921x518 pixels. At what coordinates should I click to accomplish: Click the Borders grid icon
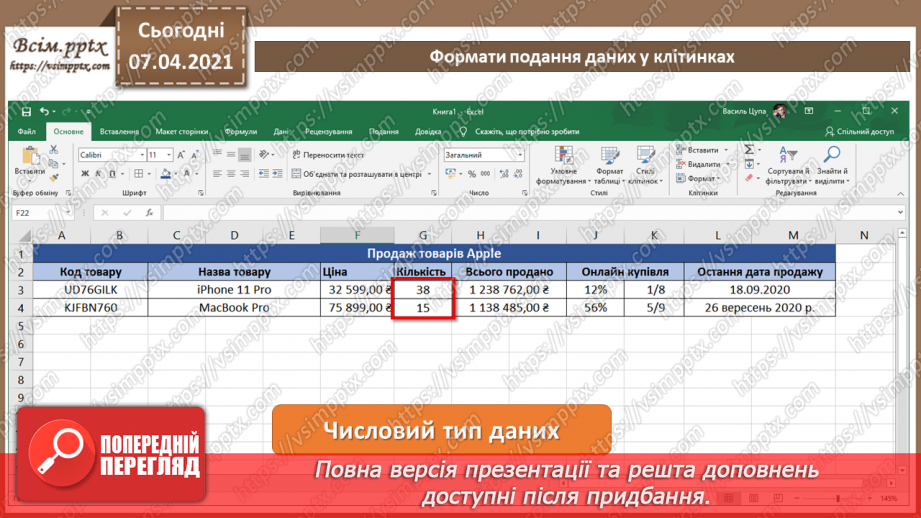pyautogui.click(x=139, y=174)
